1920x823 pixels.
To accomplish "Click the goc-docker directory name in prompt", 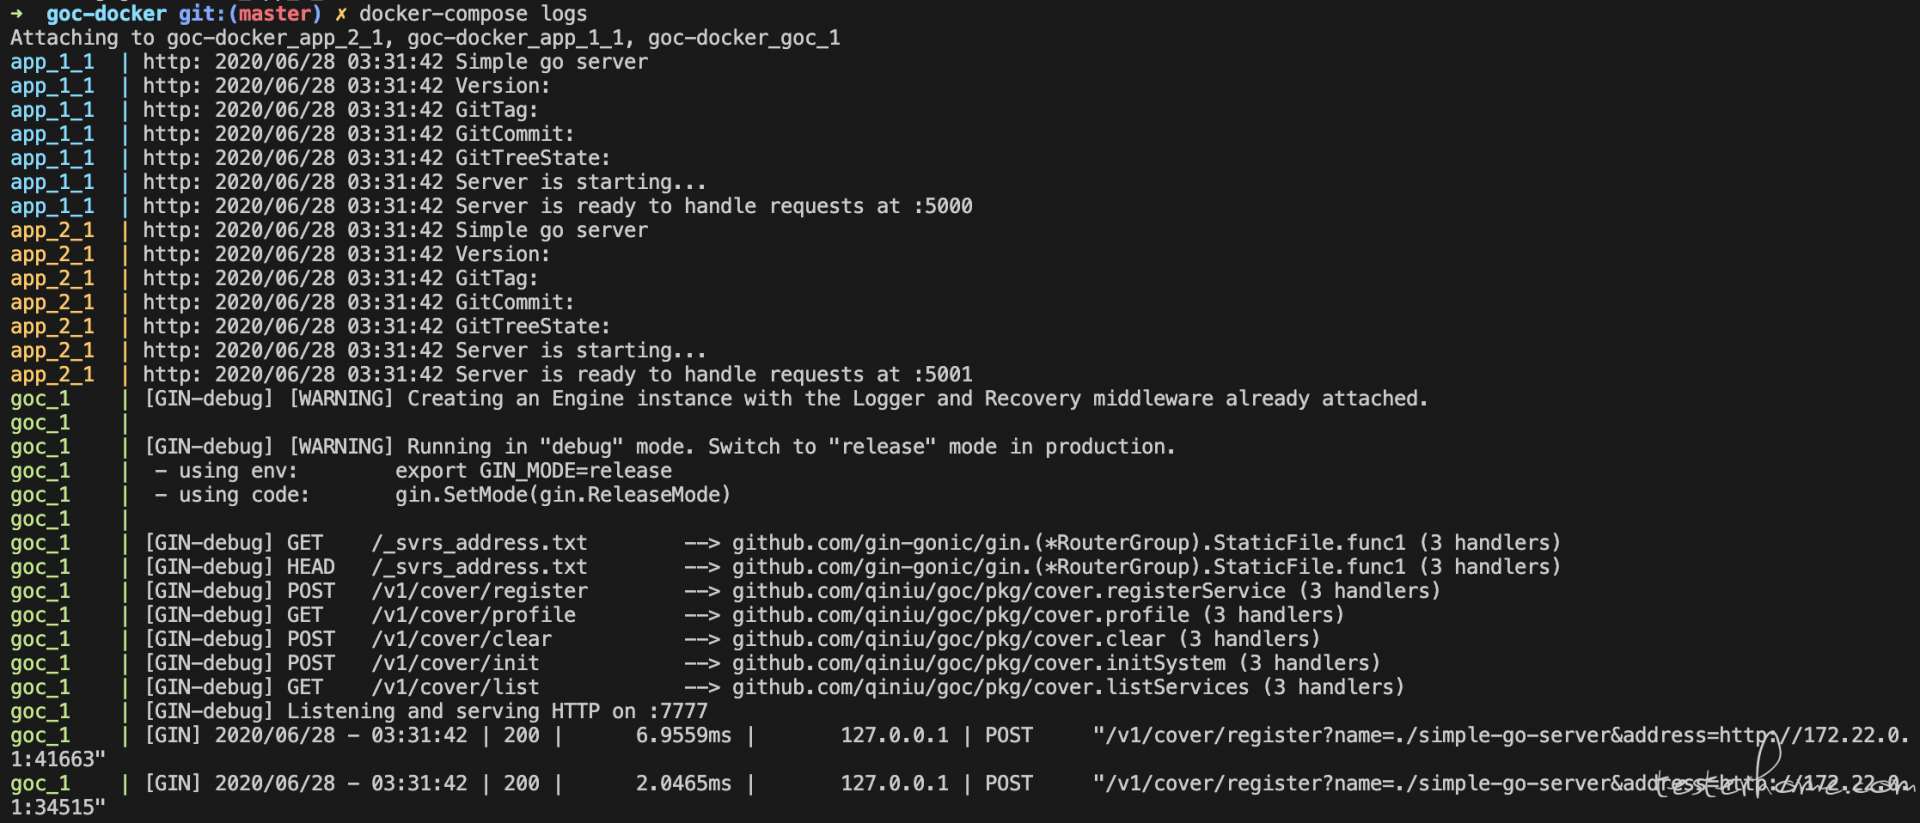I will (106, 14).
